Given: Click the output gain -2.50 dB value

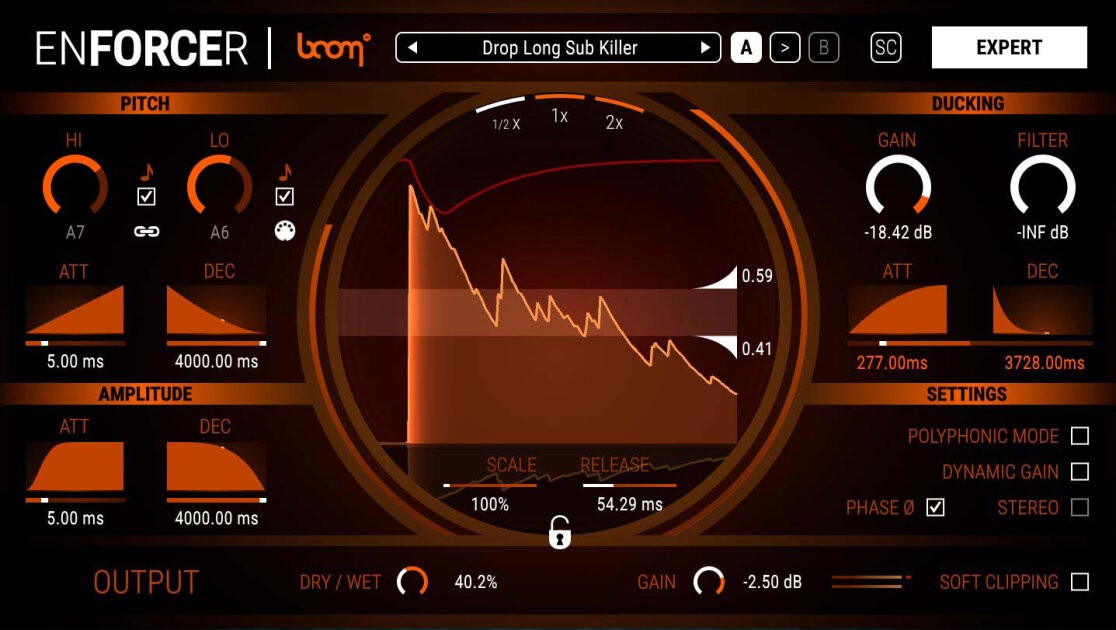Looking at the screenshot, I should [772, 582].
